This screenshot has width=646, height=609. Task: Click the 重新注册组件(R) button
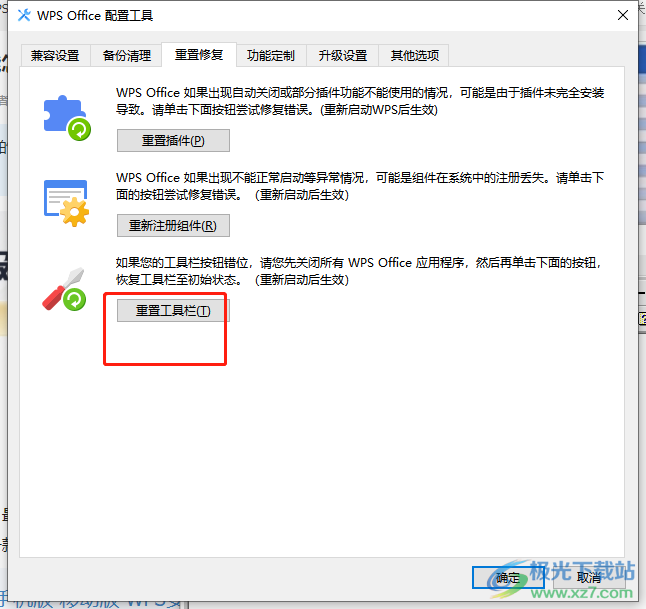(173, 225)
